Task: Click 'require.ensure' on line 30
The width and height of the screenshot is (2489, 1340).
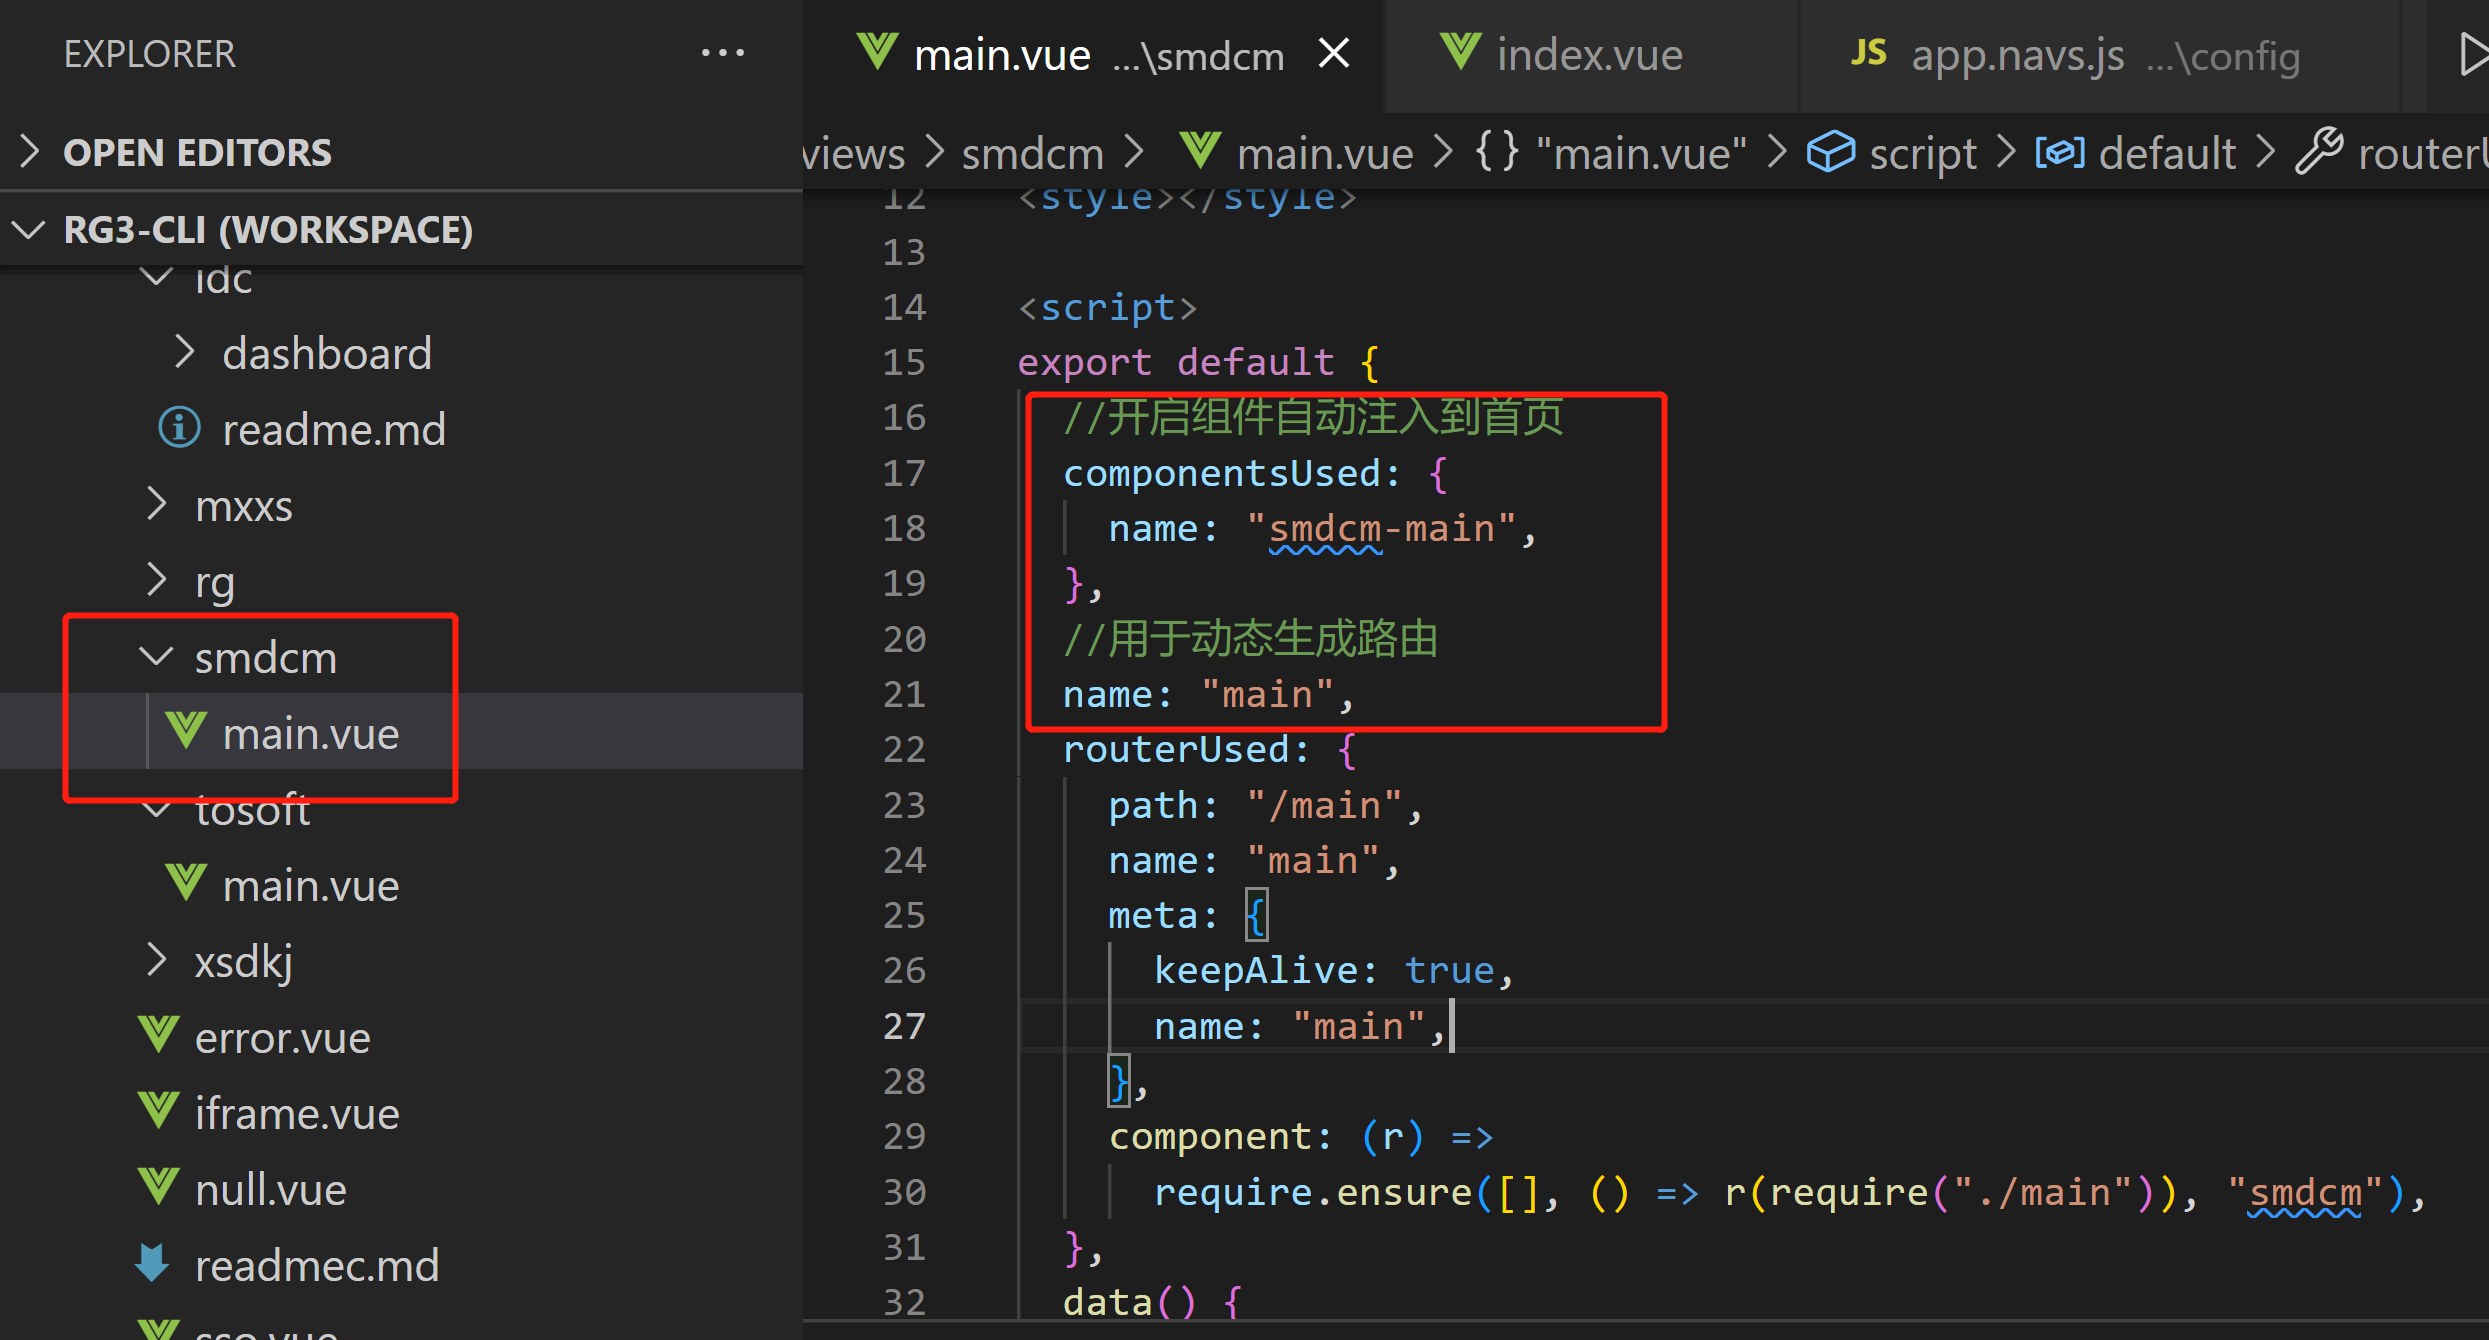Action: (x=1313, y=1192)
